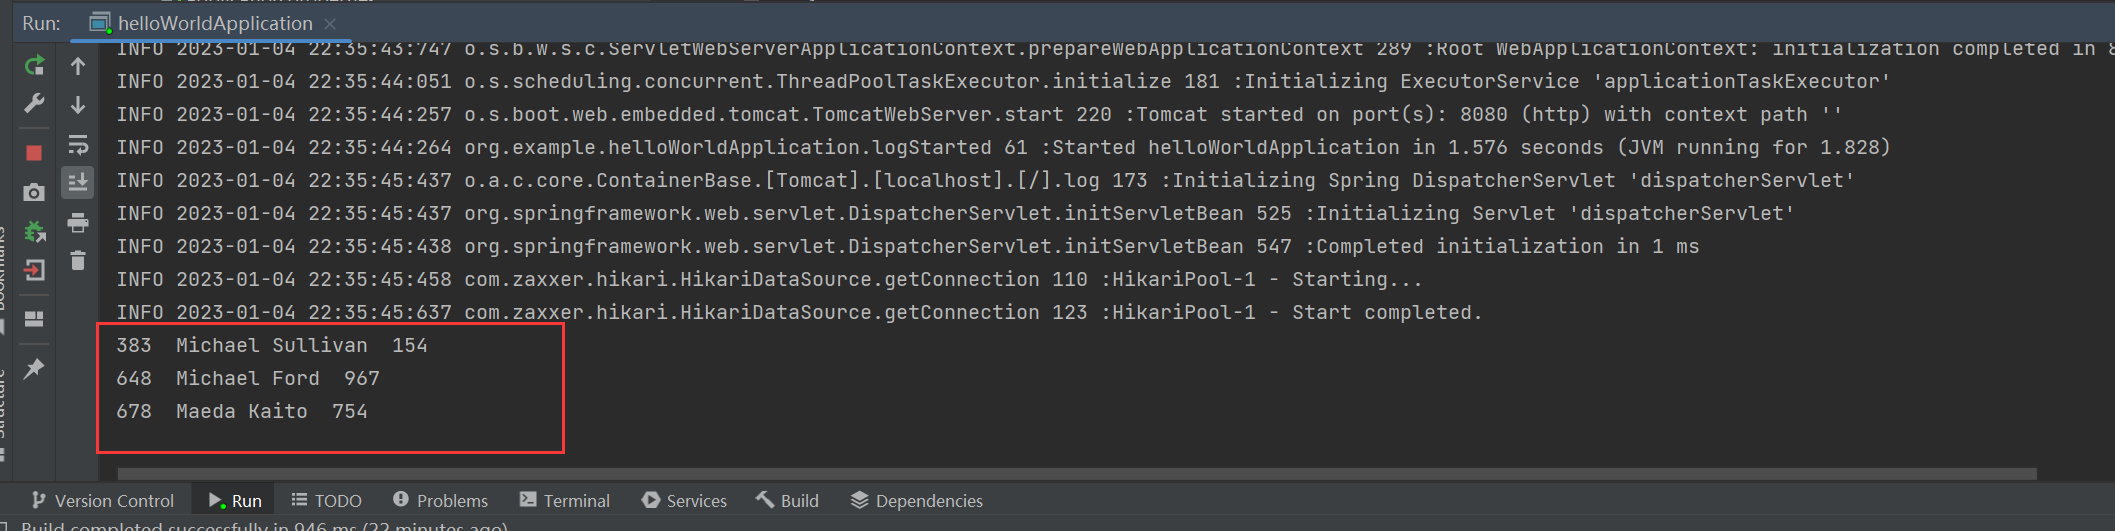2115x531 pixels.
Task: Click the exit application icon
Action: click(34, 270)
